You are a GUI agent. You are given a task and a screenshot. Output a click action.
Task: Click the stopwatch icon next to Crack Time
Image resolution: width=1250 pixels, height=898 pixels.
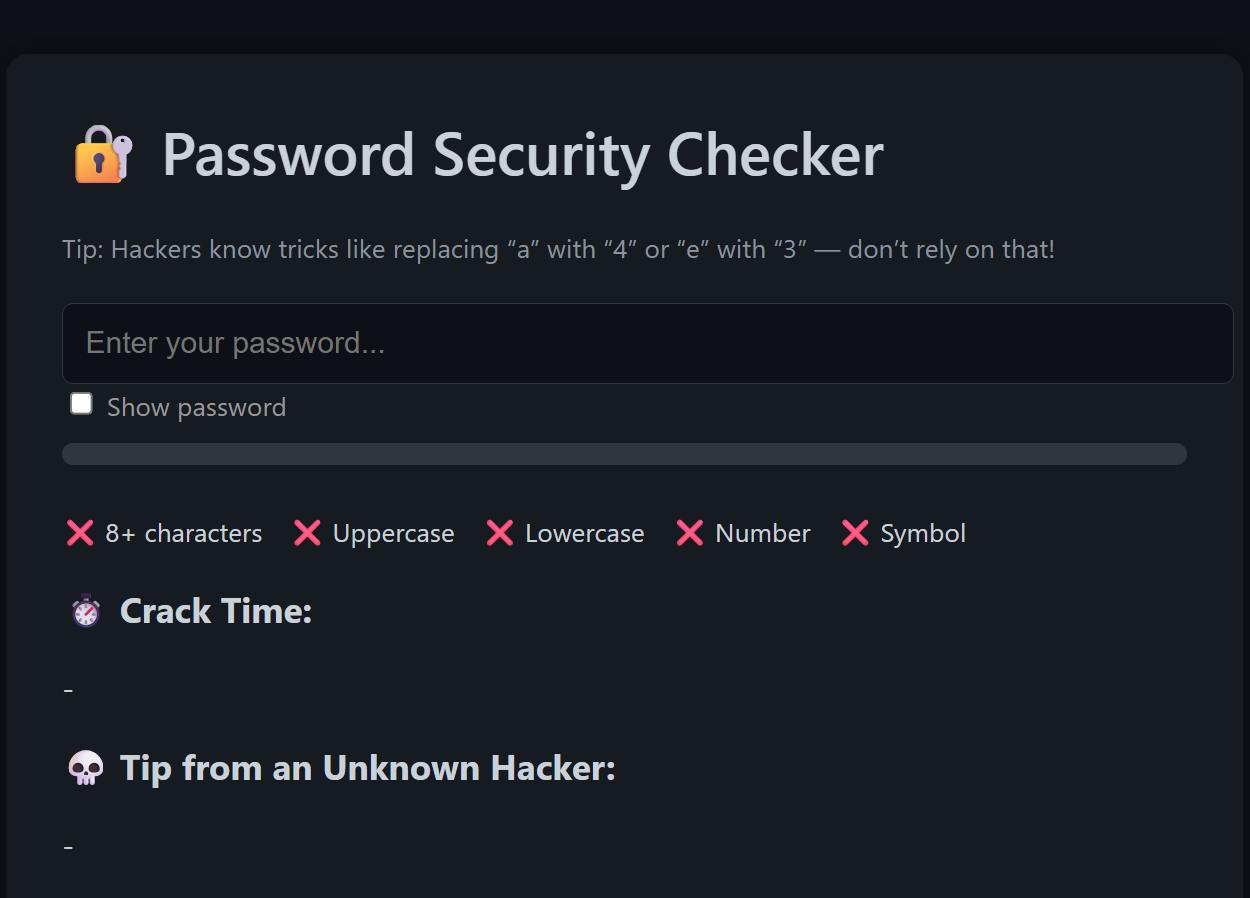point(85,610)
